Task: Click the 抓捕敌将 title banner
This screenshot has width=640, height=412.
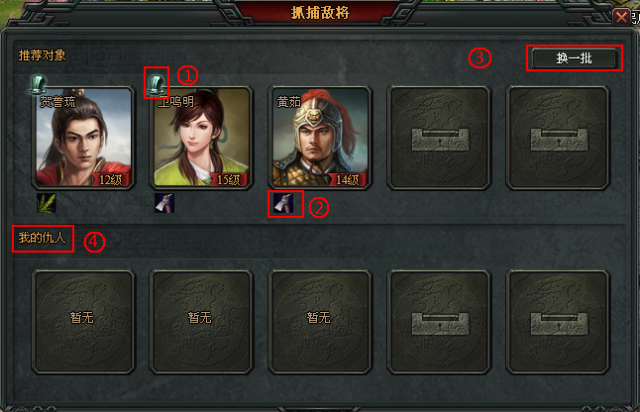Action: pyautogui.click(x=320, y=13)
